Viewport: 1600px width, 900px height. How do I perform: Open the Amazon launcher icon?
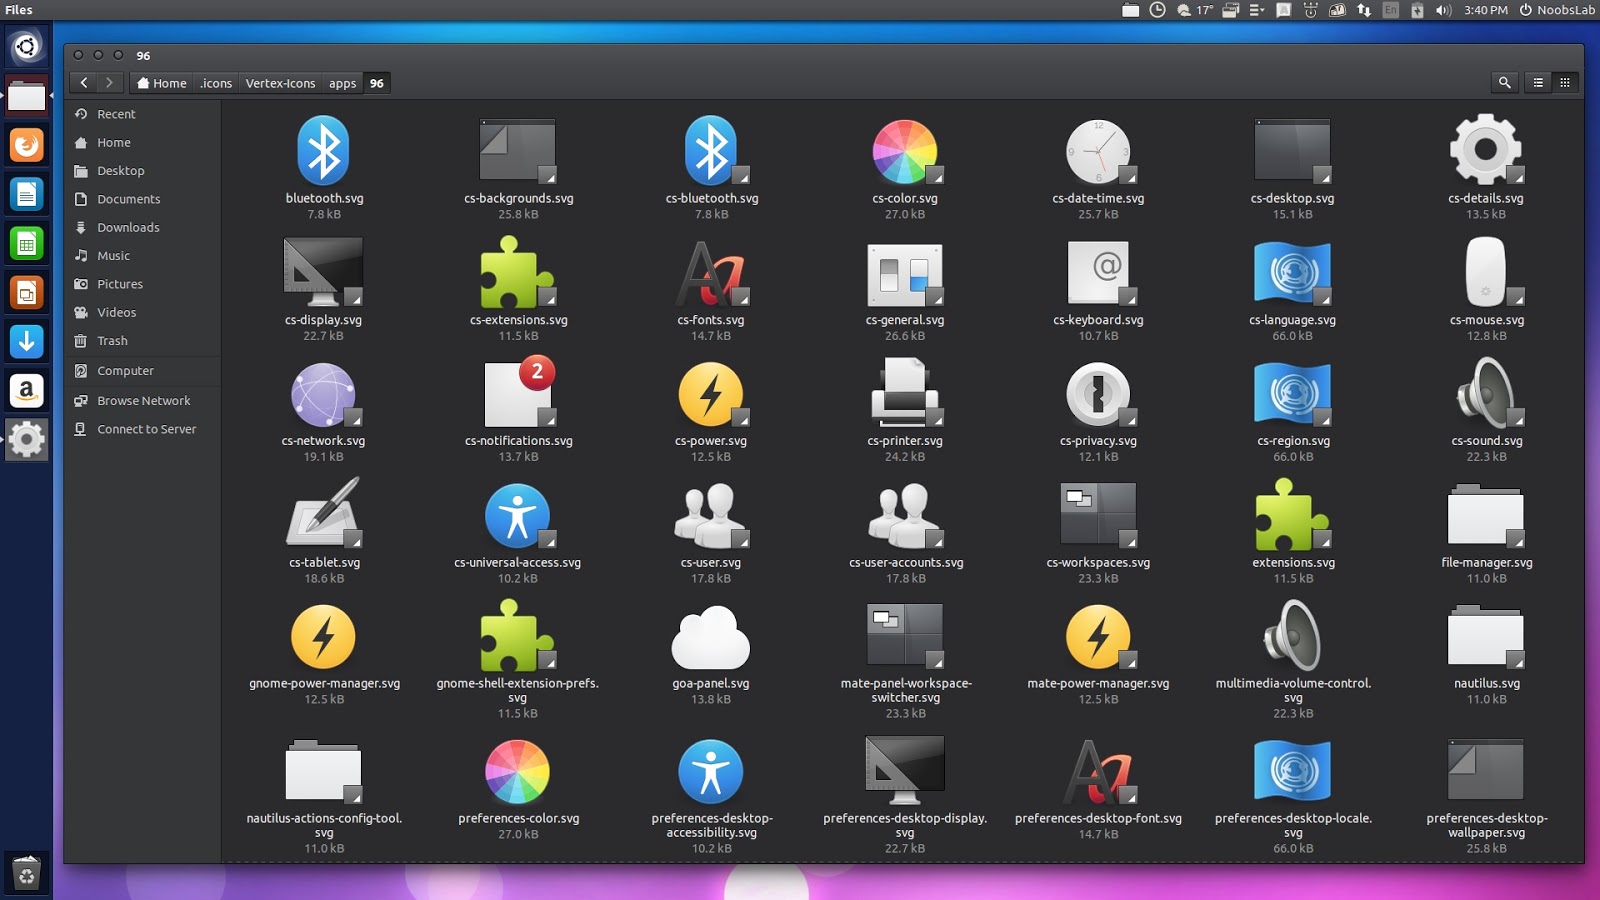click(x=26, y=390)
